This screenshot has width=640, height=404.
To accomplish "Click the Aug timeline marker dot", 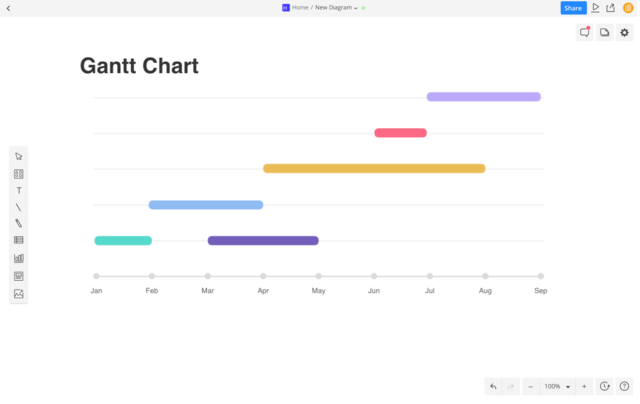I will (485, 276).
